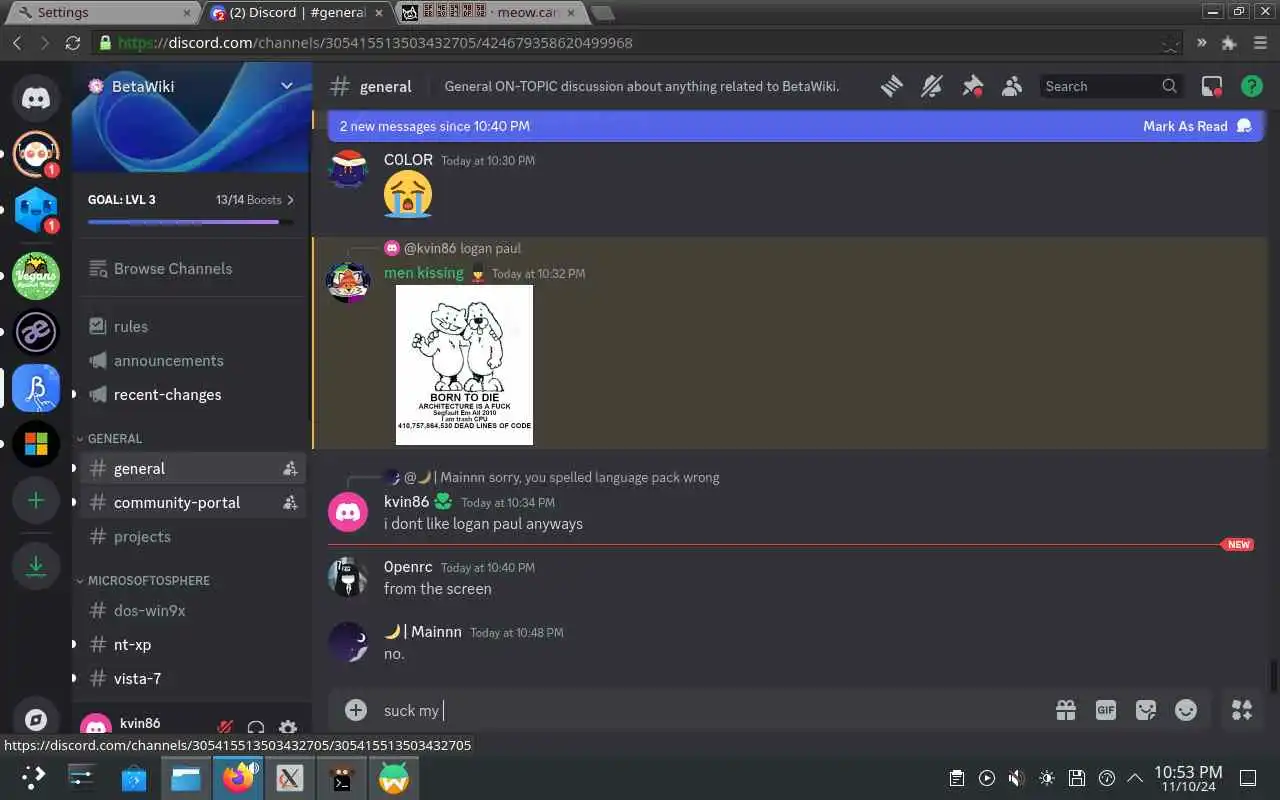Expand hidden system tray icons arrow
The image size is (1280, 800).
[1135, 778]
